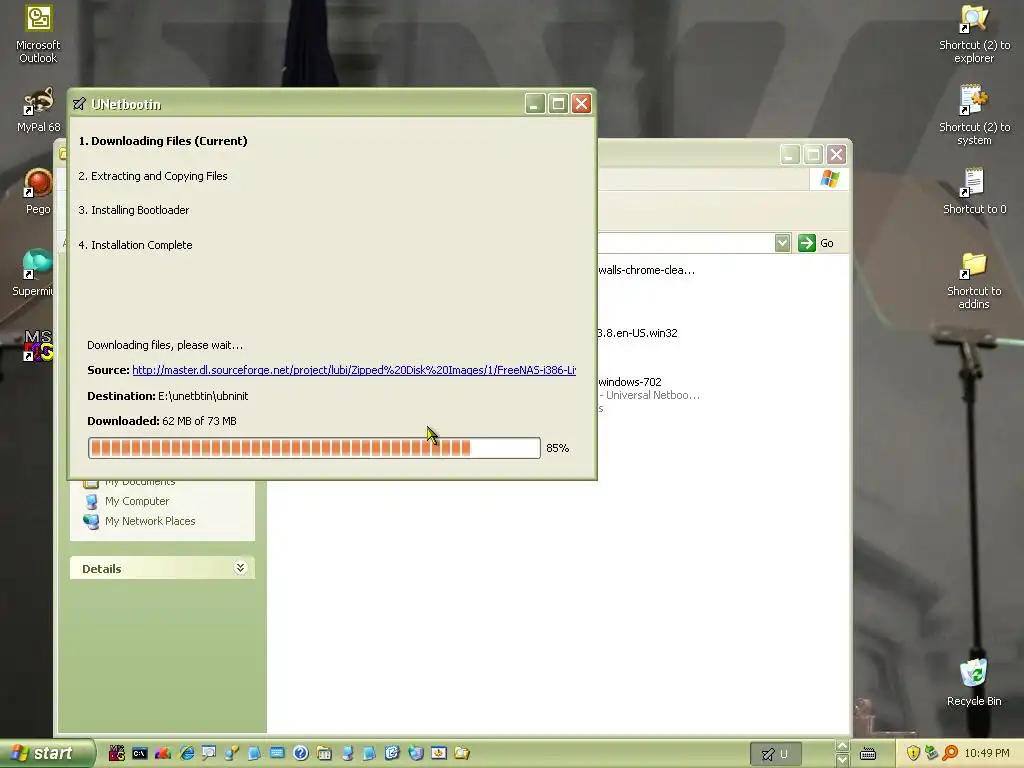The image size is (1024, 768).
Task: Click the SourceForge source download link
Action: click(x=354, y=370)
